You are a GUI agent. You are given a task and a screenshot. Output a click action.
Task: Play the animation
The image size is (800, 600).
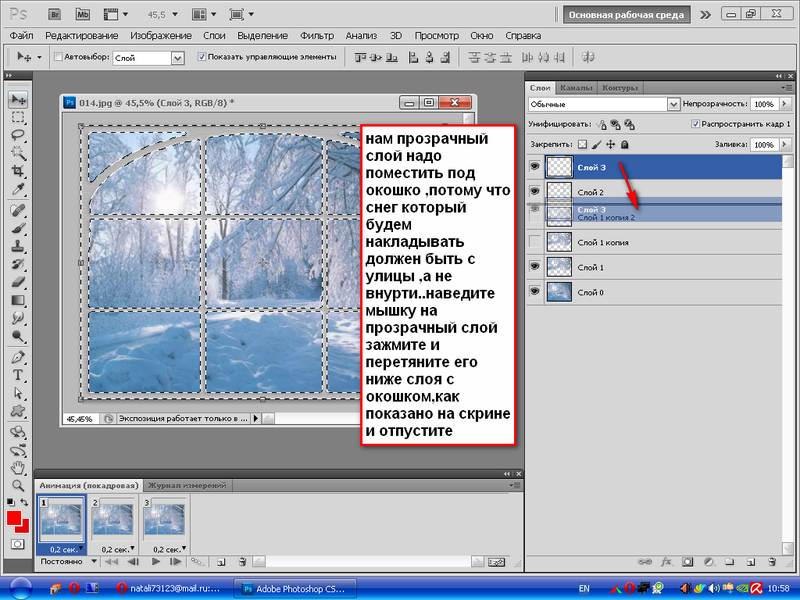(x=156, y=562)
